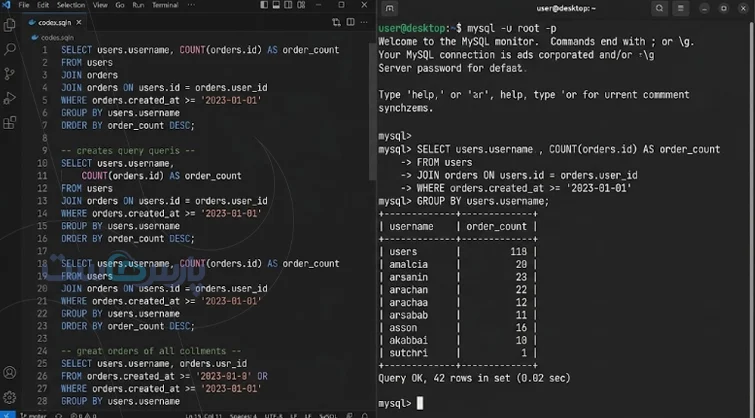The height and width of the screenshot is (418, 755).
Task: Click 'JOIN orders' on line 3
Action: [x=90, y=75]
